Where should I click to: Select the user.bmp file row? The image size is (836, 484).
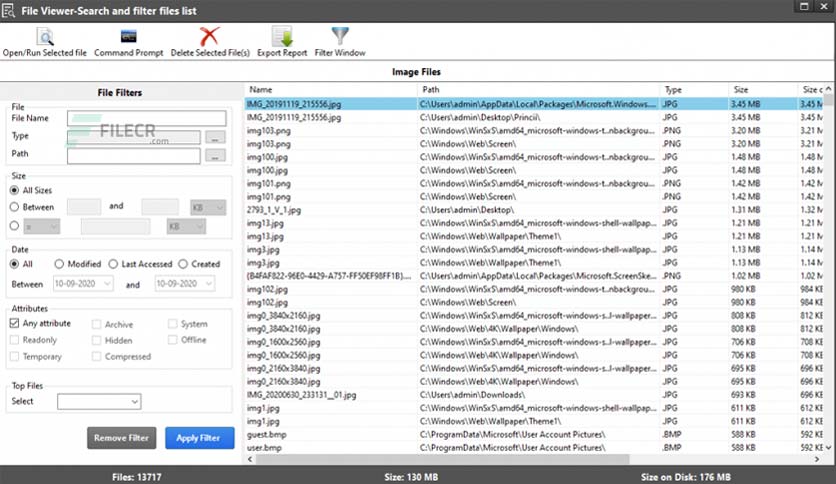pyautogui.click(x=534, y=448)
